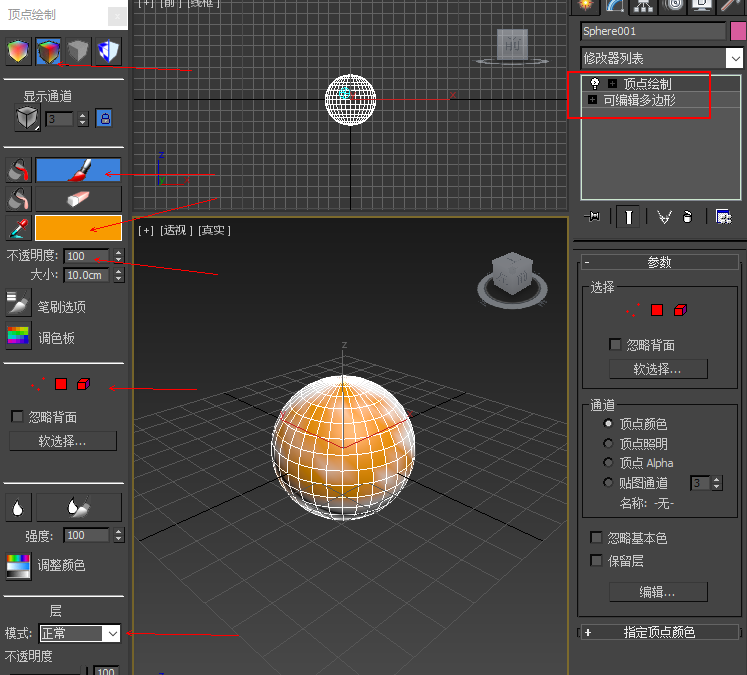
Task: Toggle the lightbulb on 顶点绘制 modifier
Action: point(595,84)
